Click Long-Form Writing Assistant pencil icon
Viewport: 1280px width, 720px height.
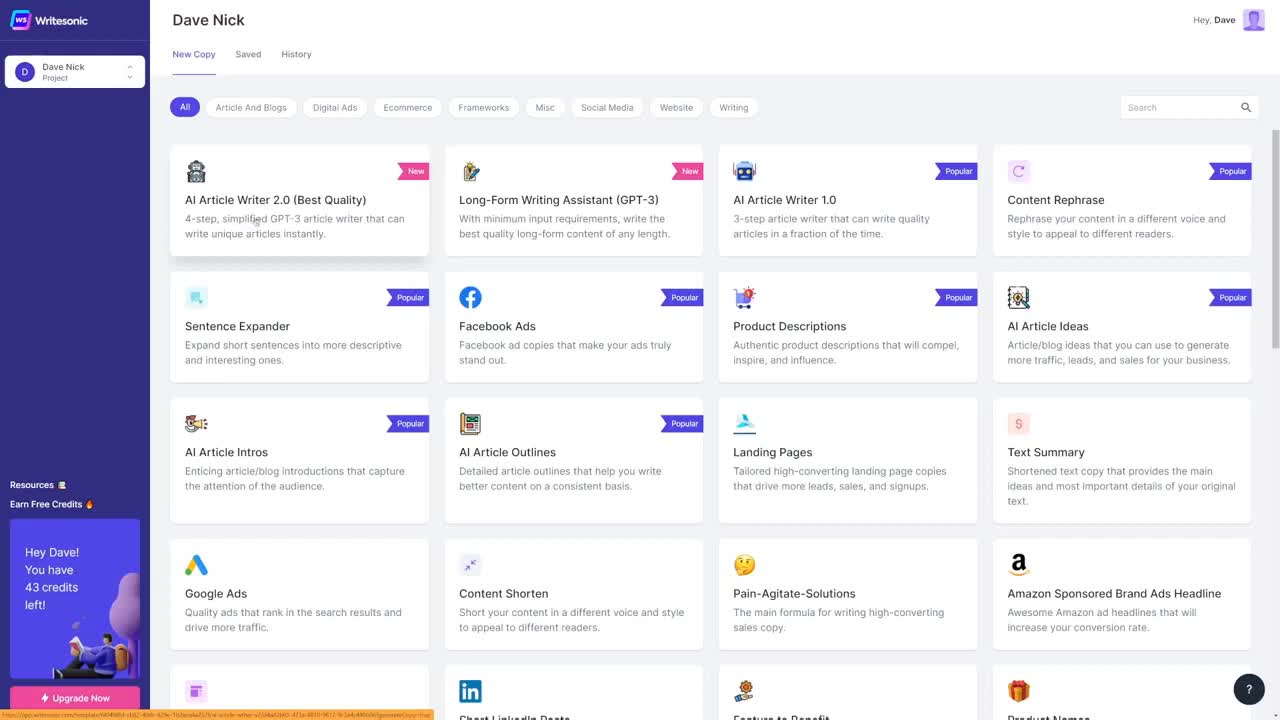[x=470, y=171]
